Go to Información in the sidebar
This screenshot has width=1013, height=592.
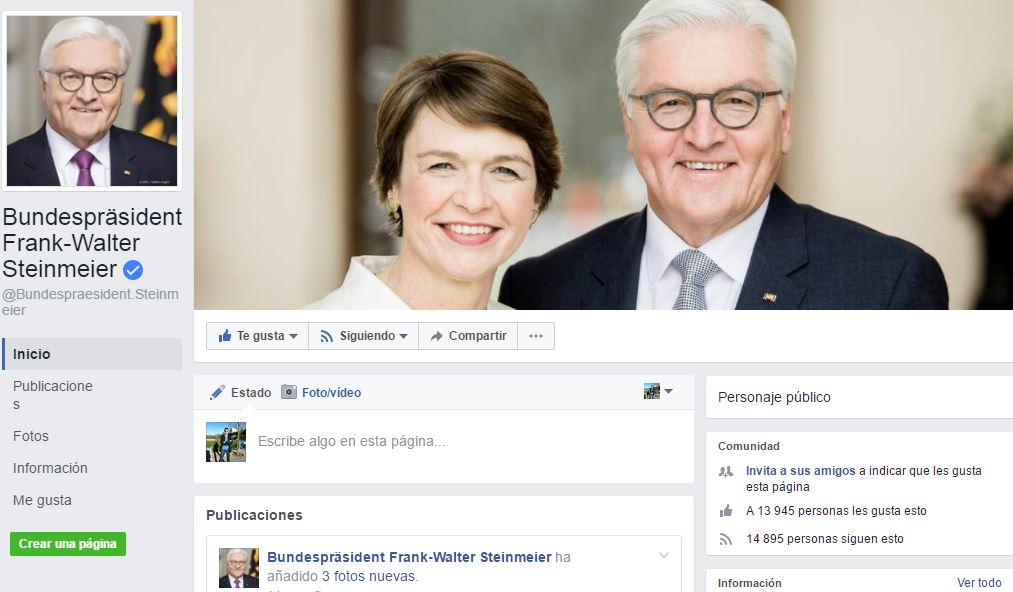[x=50, y=468]
